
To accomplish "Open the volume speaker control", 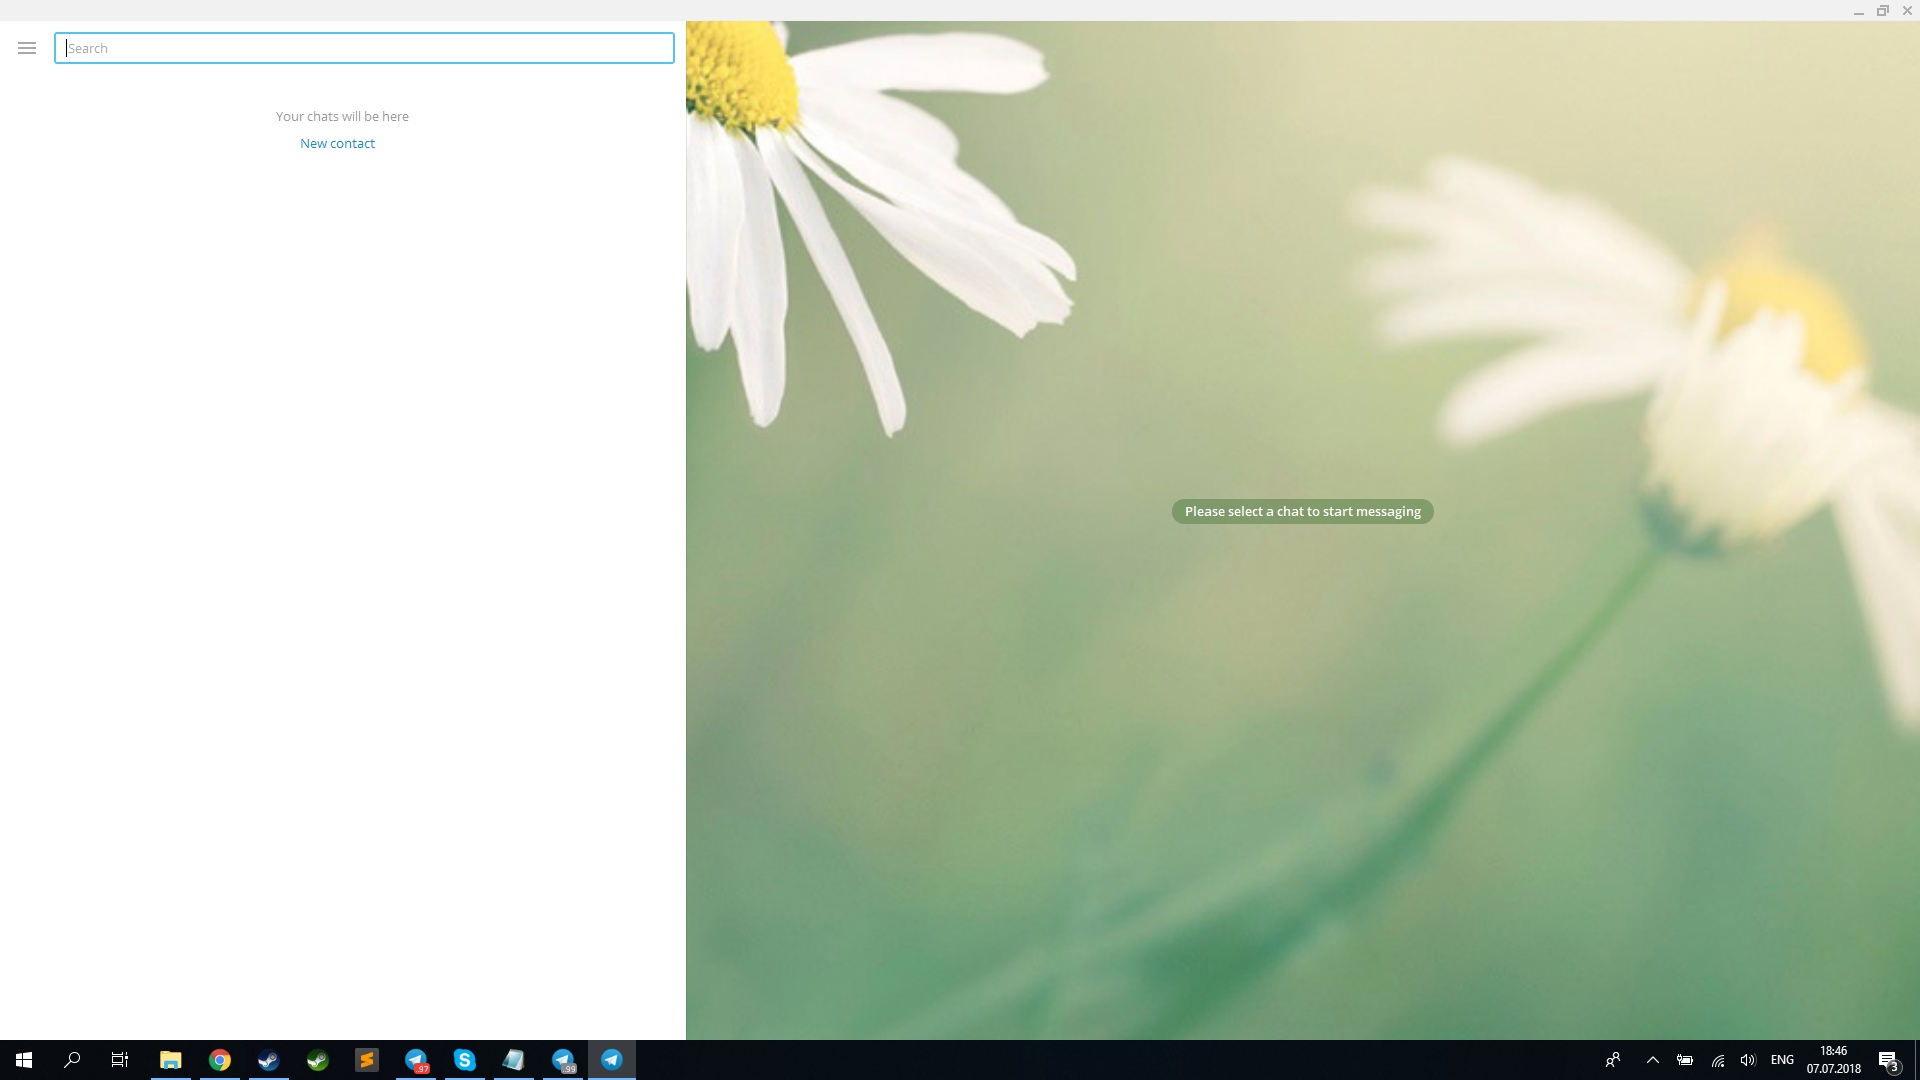I will click(1748, 1060).
